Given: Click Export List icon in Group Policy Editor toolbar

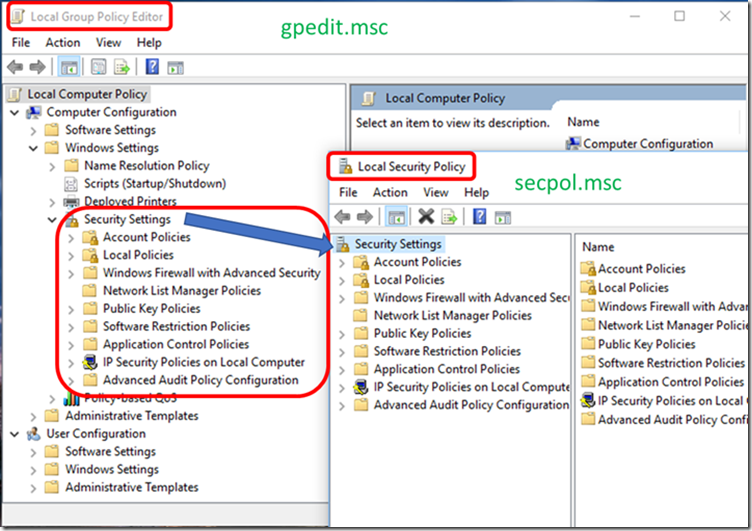Looking at the screenshot, I should pos(122,67).
